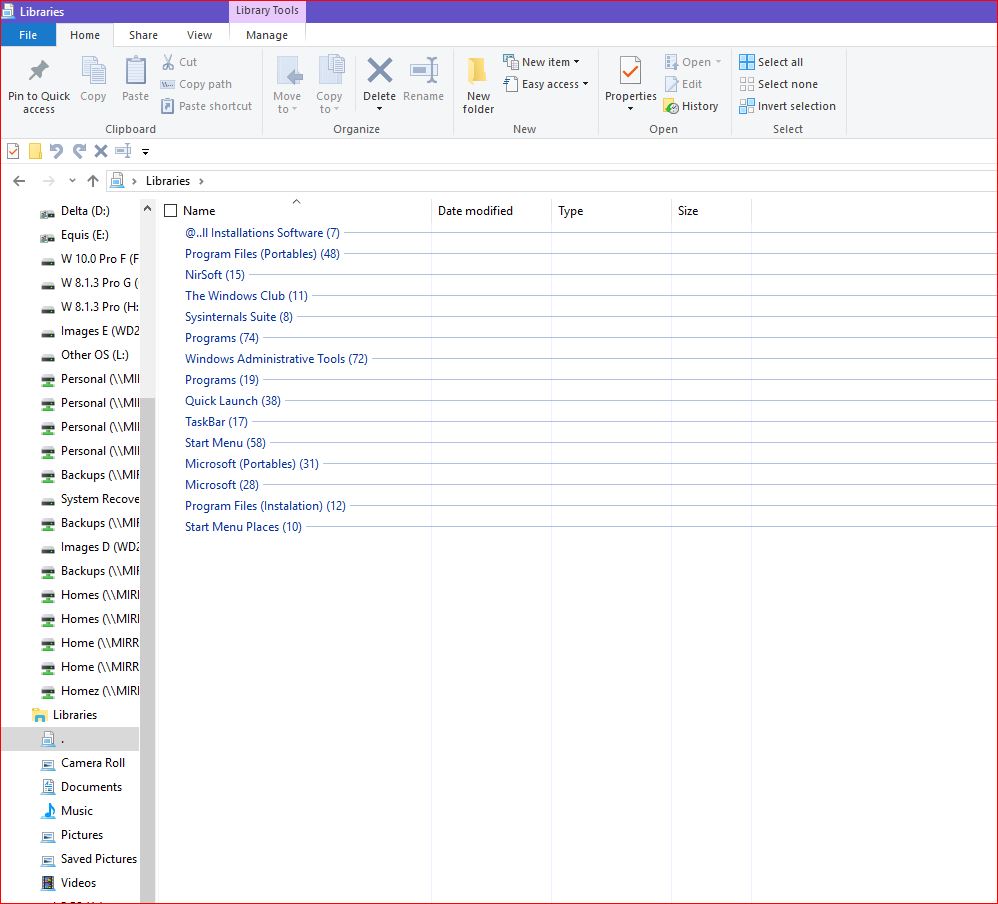Click the Date modified column header
Viewport: 998px width, 904px height.
coord(475,211)
